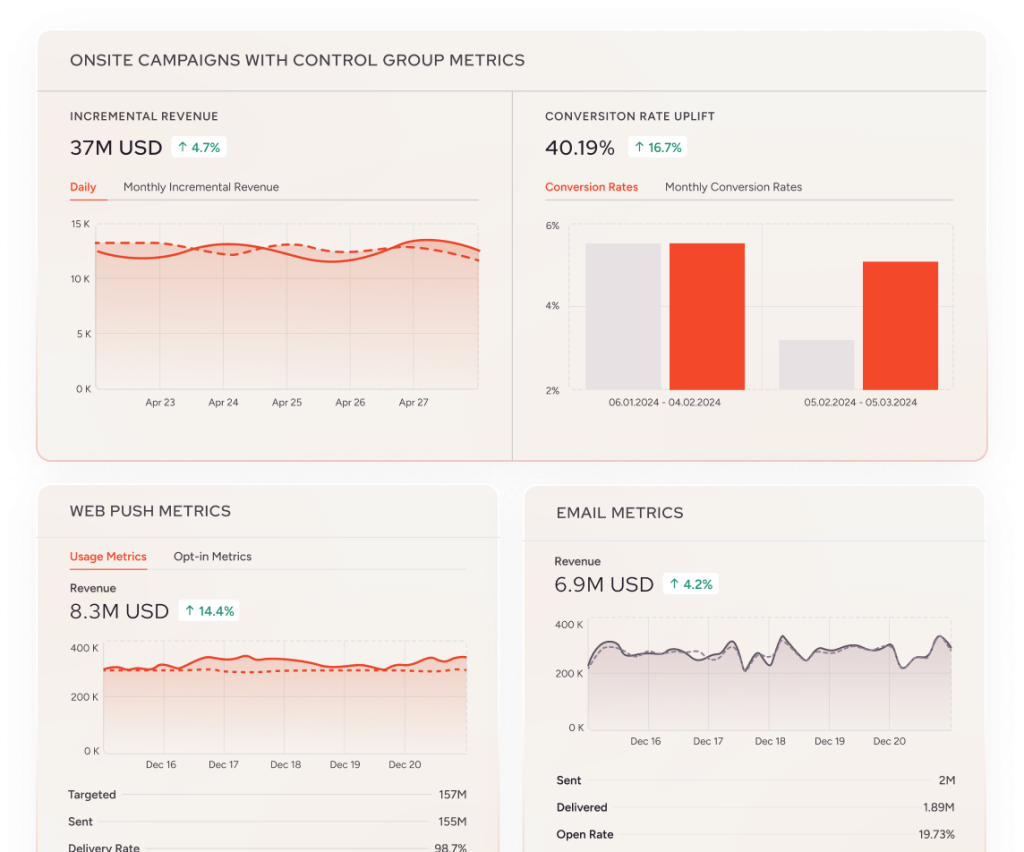Click the Apr 23 axis label
The width and height of the screenshot is (1024, 852).
pyautogui.click(x=160, y=402)
